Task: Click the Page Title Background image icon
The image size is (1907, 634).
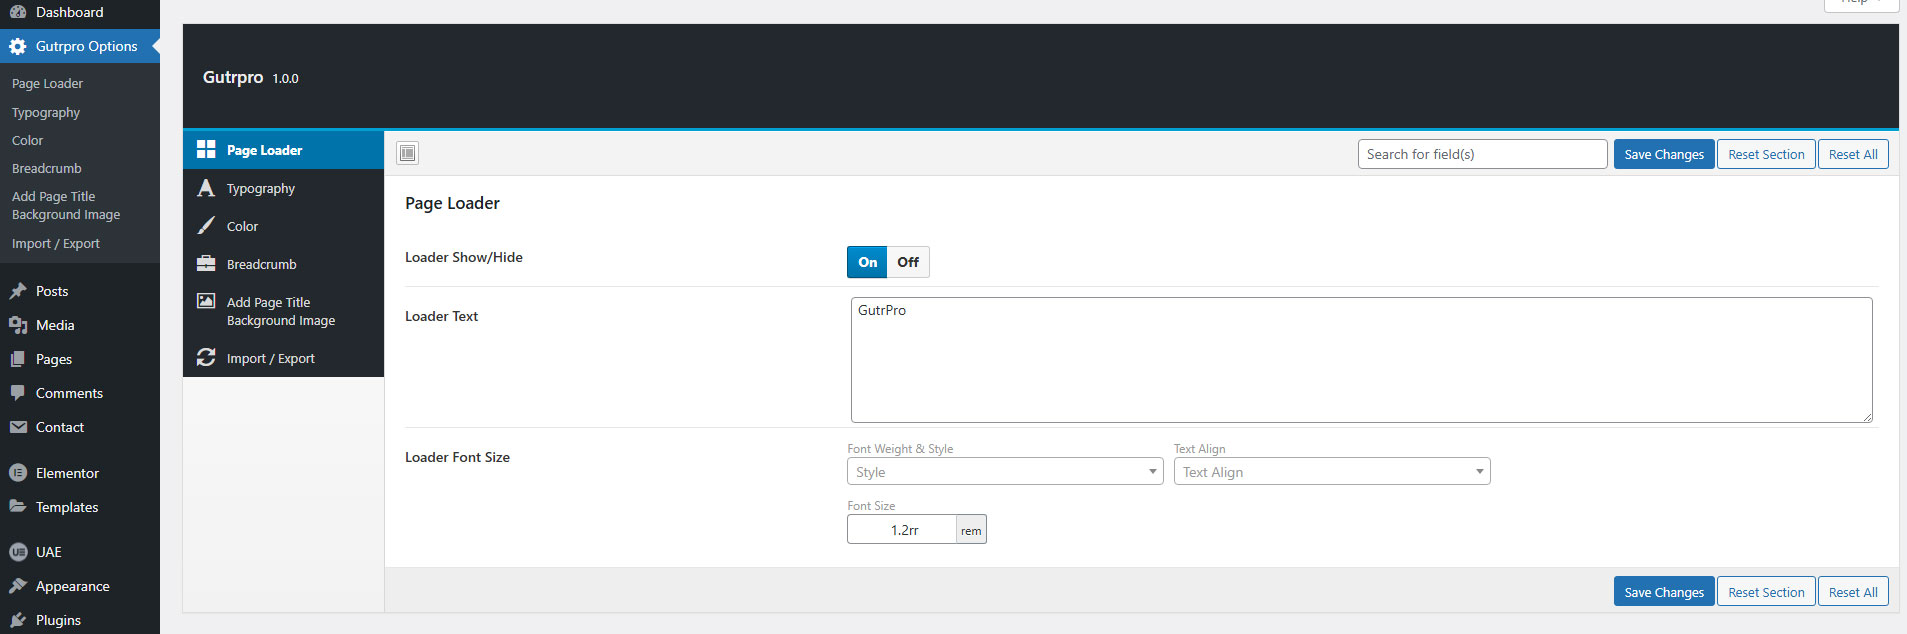Action: [206, 301]
